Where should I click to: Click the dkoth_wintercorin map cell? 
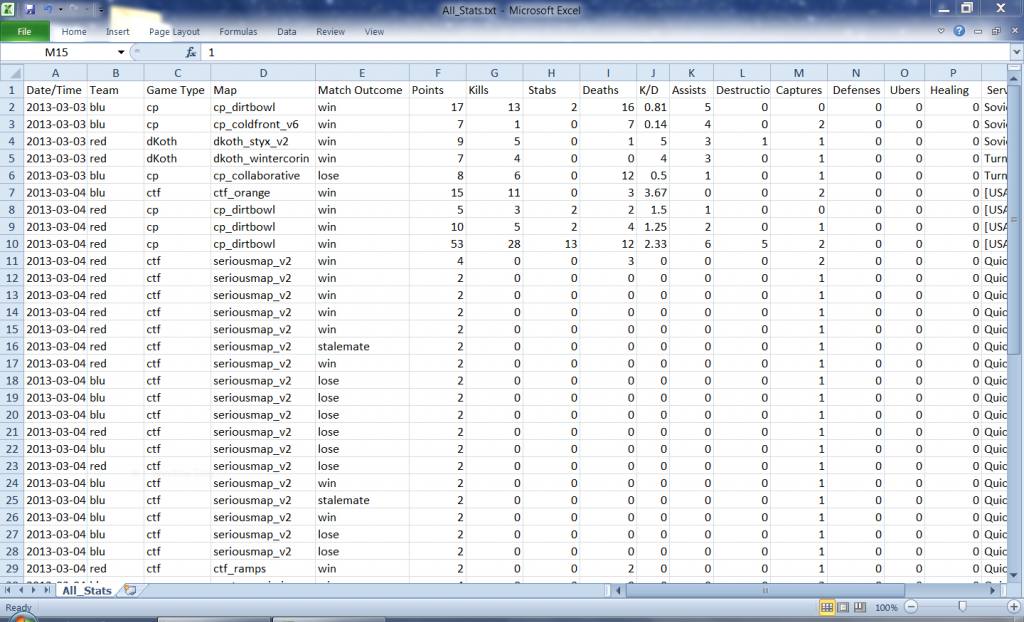tap(263, 158)
